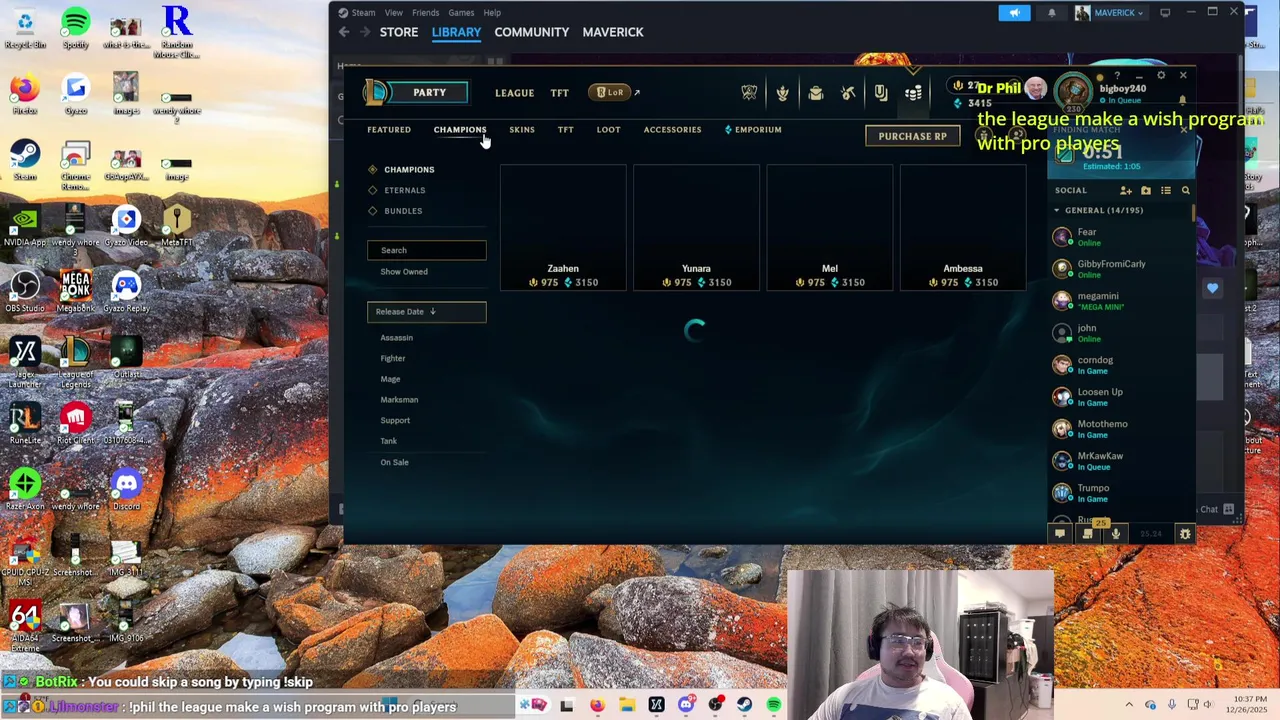Open the Profile laurel icon in top bar
The width and height of the screenshot is (1280, 720).
pyautogui.click(x=782, y=93)
